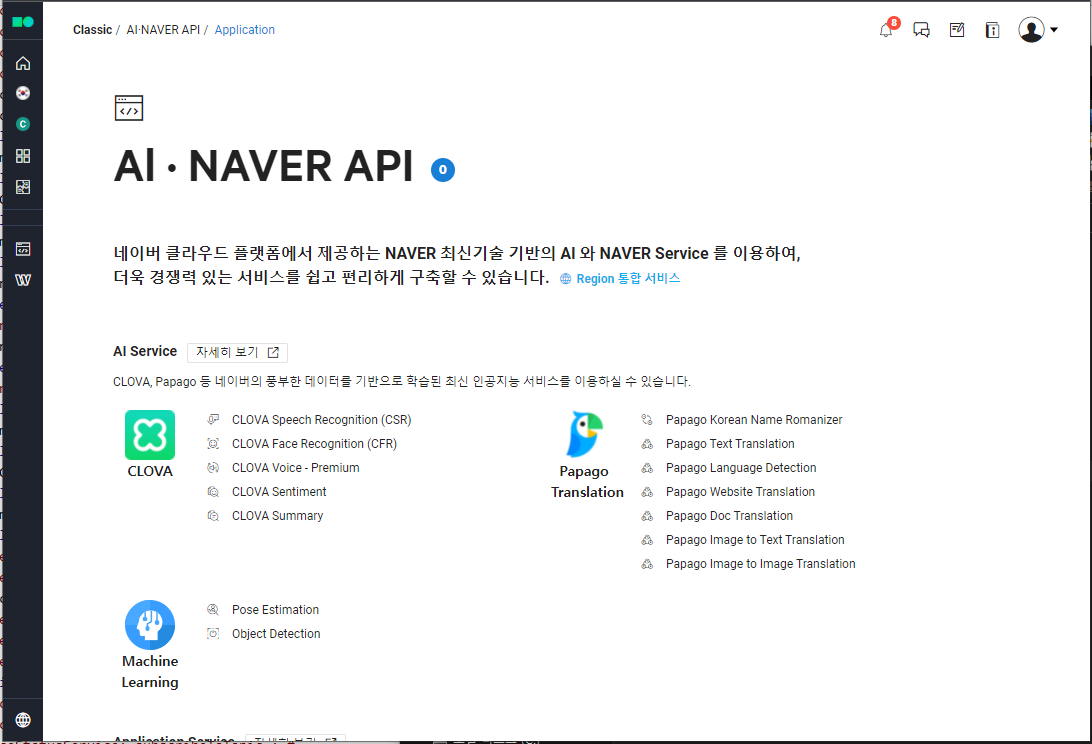1092x744 pixels.
Task: Open CLOVA Summary
Action: pyautogui.click(x=277, y=516)
